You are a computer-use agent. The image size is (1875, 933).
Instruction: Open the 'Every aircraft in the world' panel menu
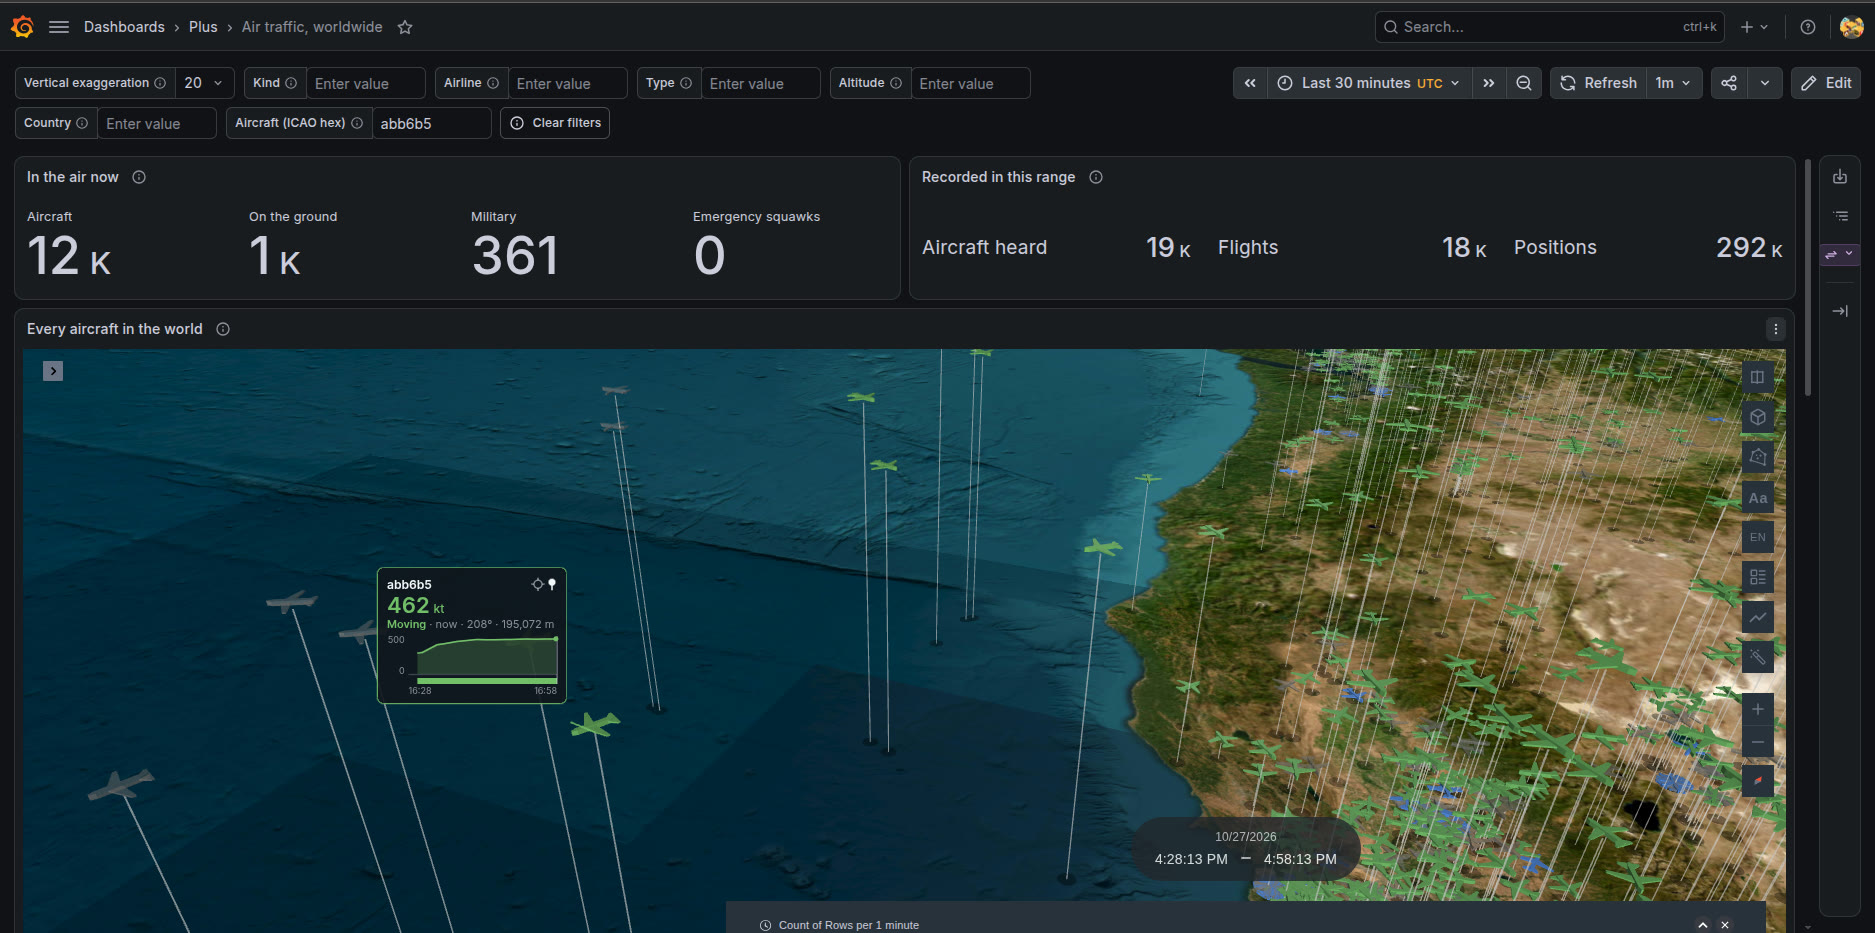pos(1776,329)
